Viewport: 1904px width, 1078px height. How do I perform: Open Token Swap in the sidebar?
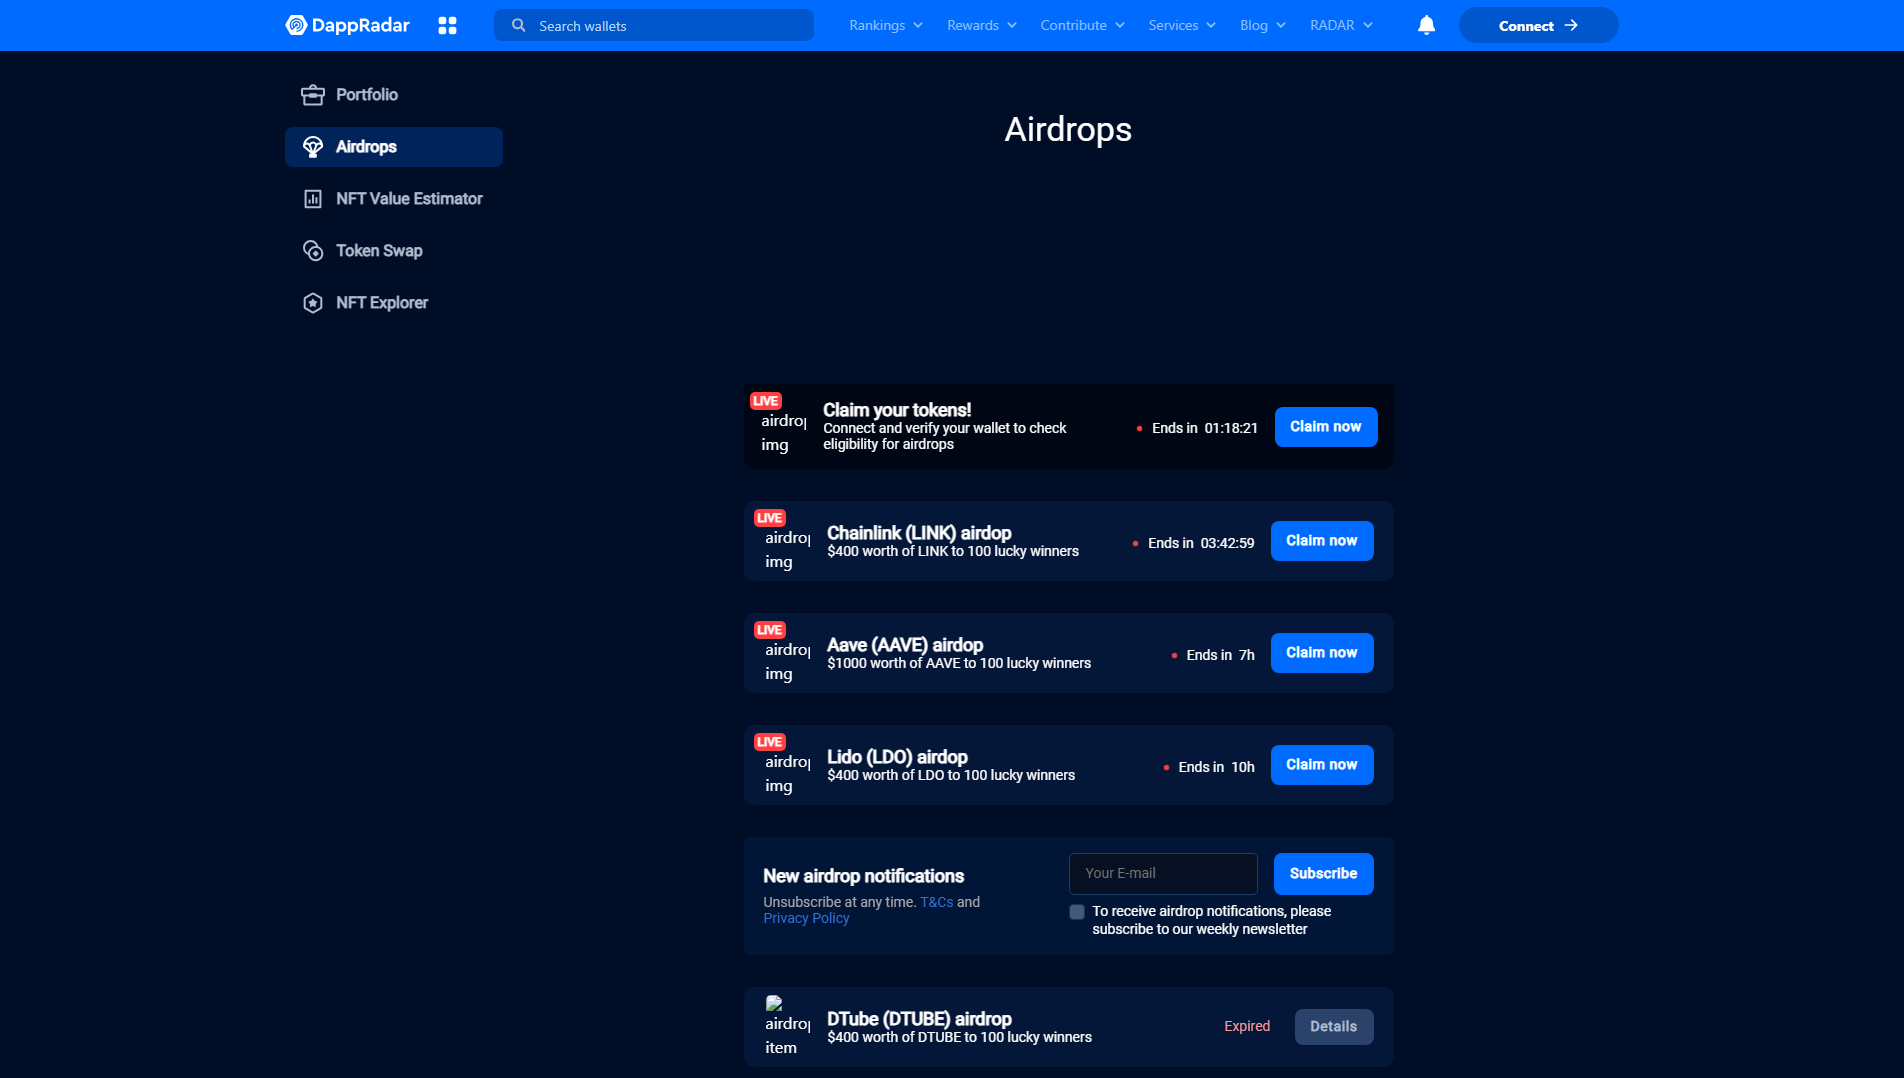coord(394,251)
